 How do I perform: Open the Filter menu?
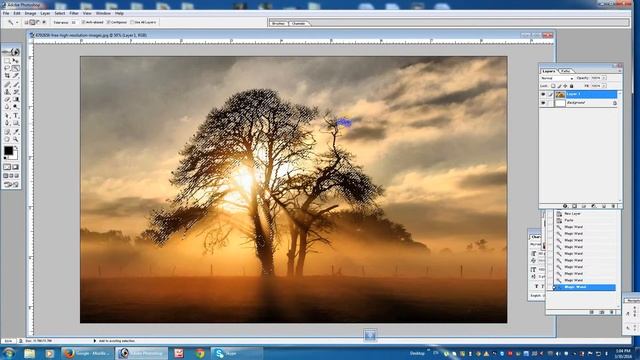[74, 13]
